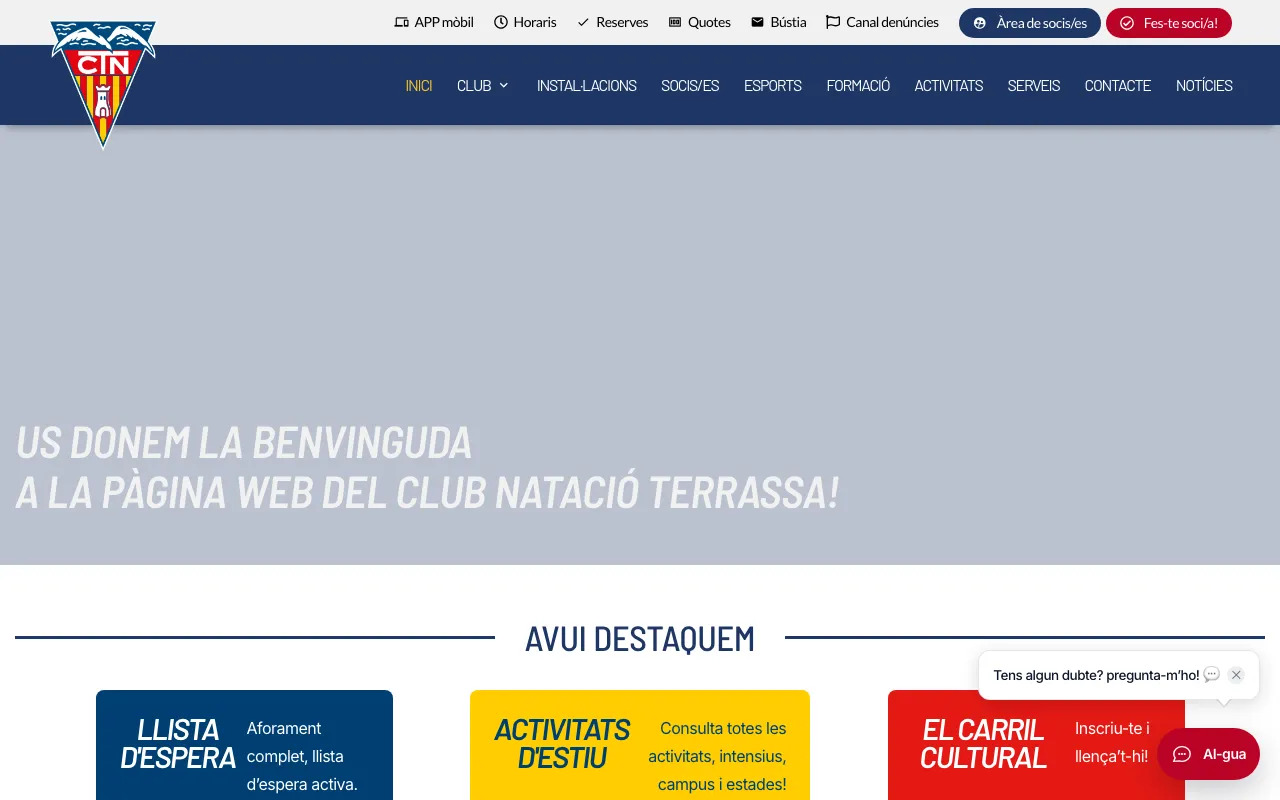
Task: Click the Reserves checkmark icon
Action: coord(583,22)
